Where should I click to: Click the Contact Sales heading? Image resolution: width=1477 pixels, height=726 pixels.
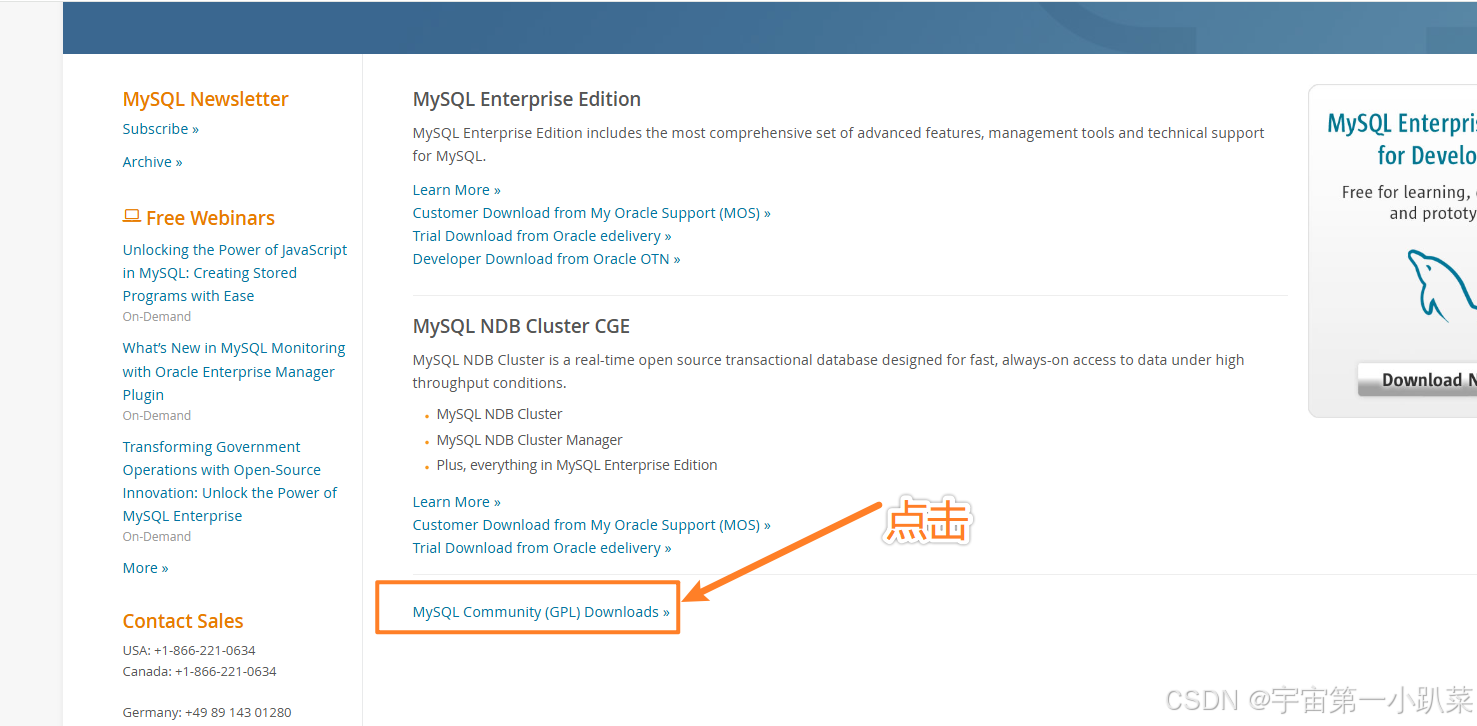(183, 621)
